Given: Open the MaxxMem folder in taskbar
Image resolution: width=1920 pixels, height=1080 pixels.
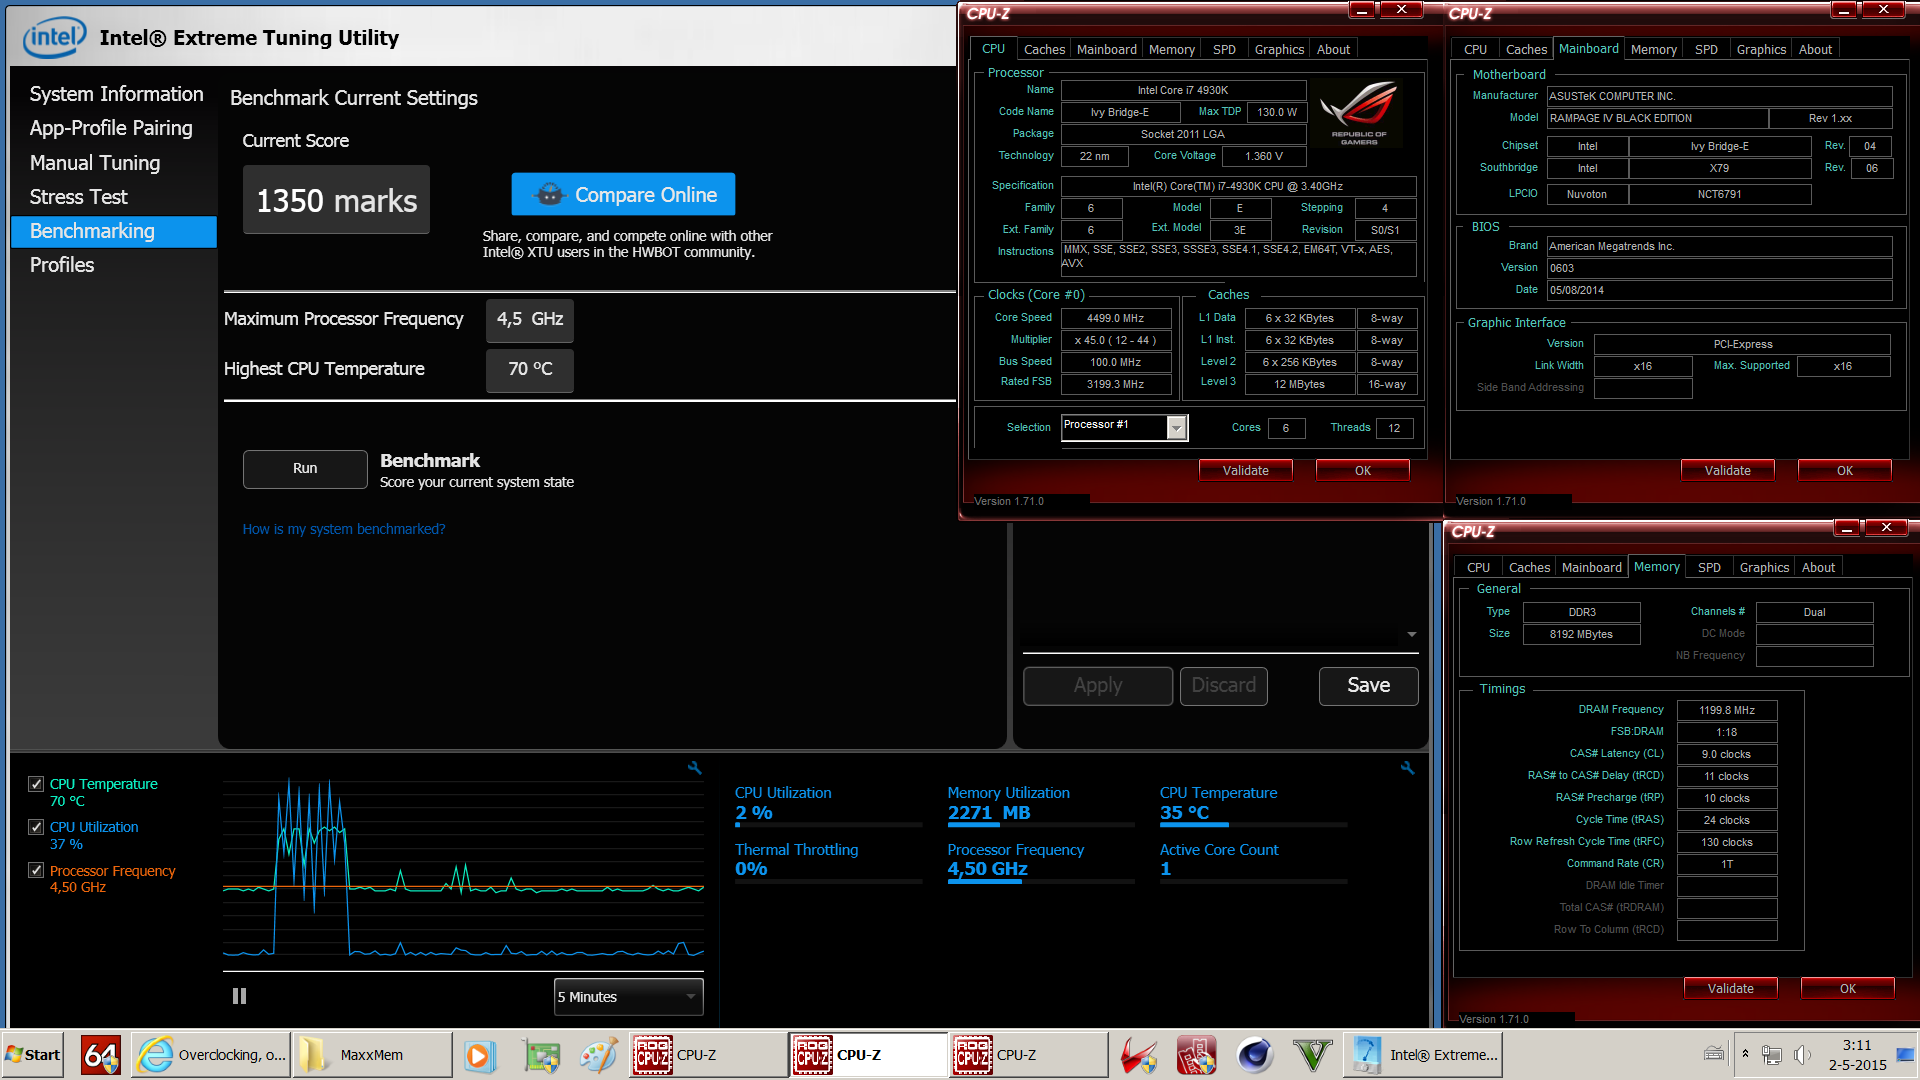Looking at the screenshot, I should [372, 1055].
